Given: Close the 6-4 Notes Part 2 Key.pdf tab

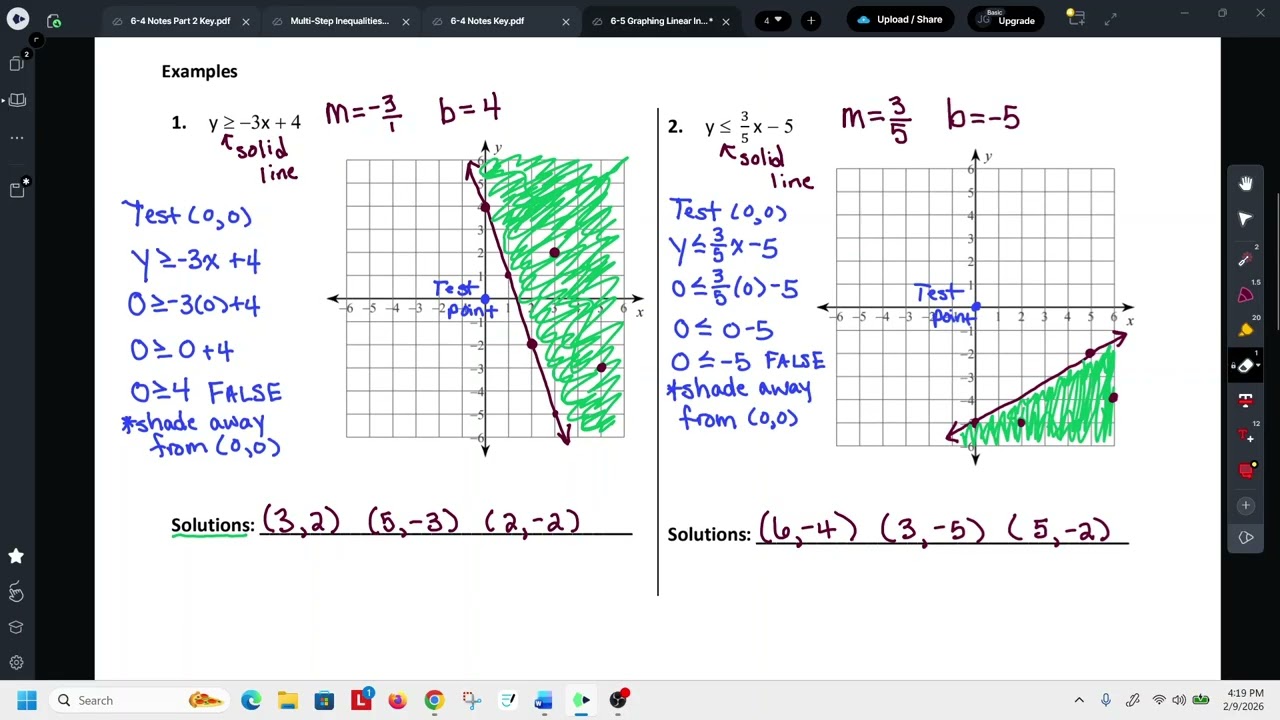Looking at the screenshot, I should pos(246,21).
